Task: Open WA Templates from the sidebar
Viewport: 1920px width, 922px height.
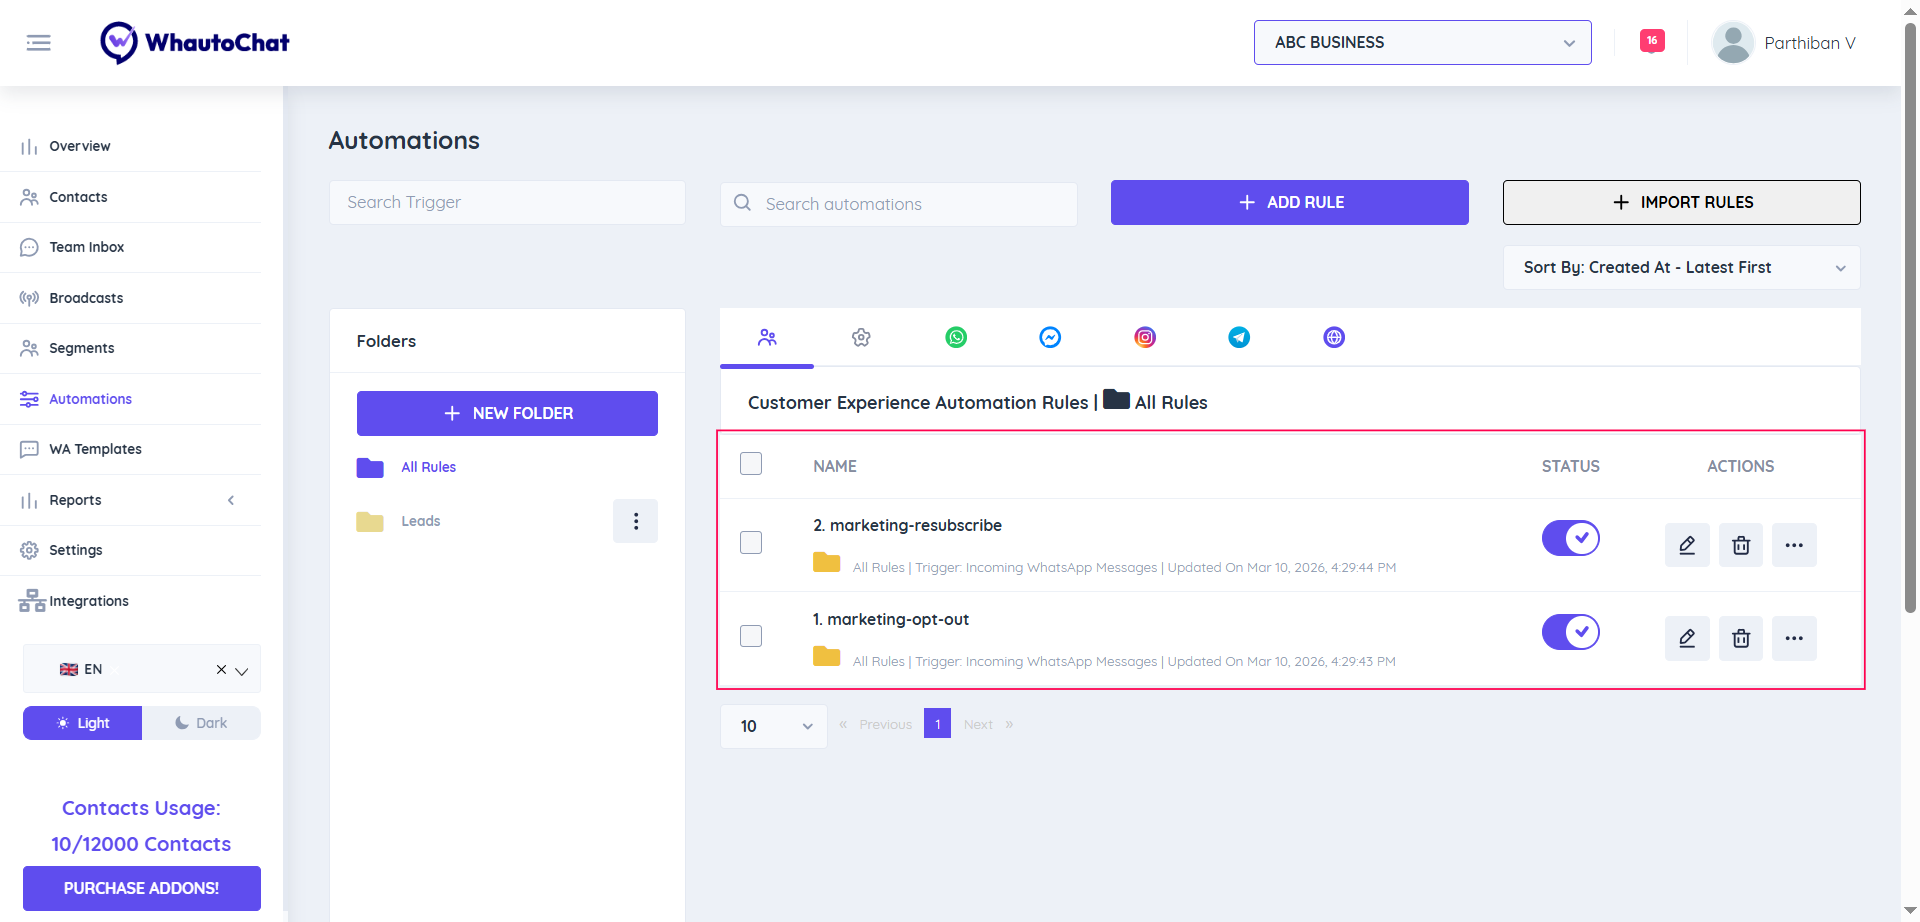Action: pos(95,449)
